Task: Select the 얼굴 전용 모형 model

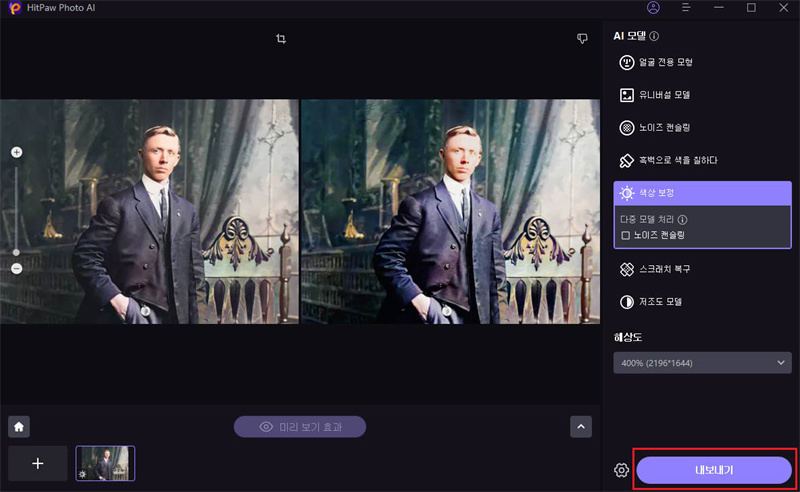Action: [x=702, y=62]
